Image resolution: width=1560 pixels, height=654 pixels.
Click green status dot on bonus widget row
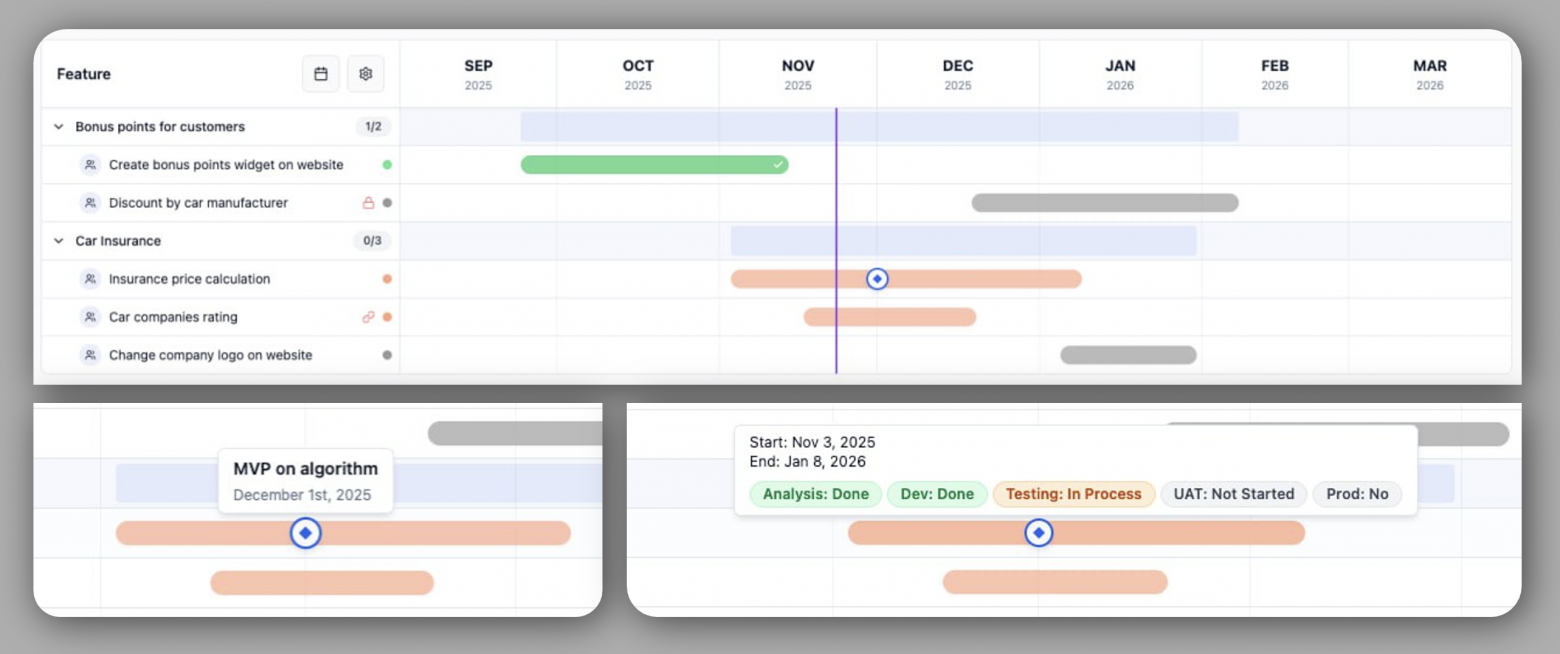click(387, 165)
